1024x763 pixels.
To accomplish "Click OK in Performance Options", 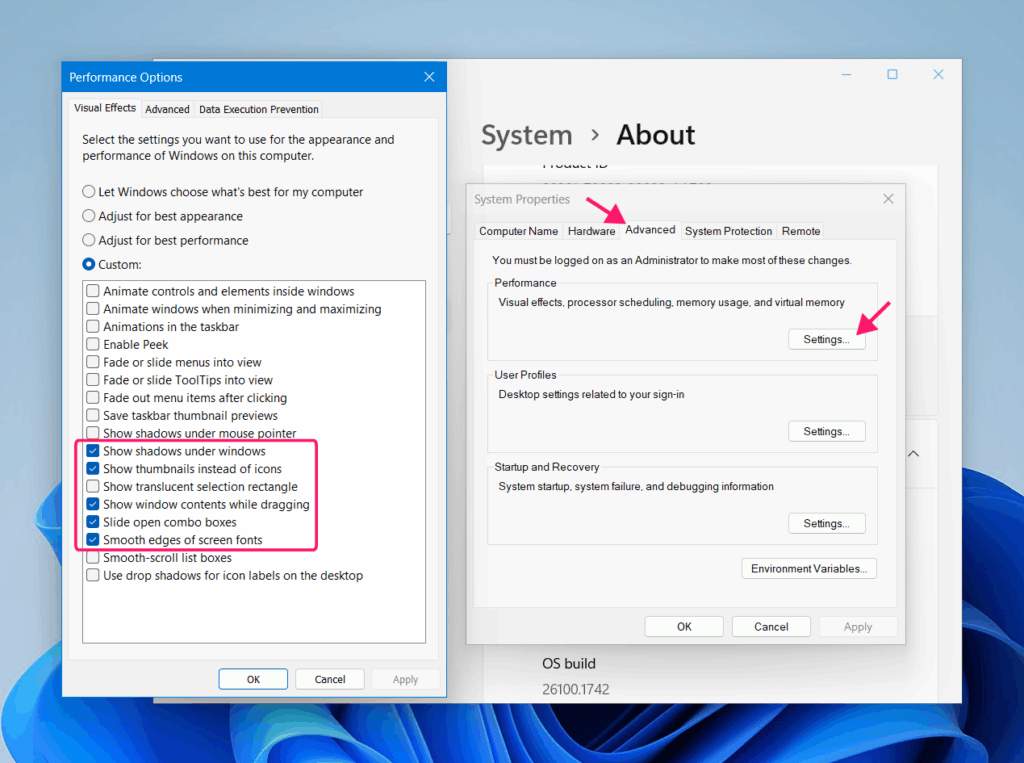I will [x=253, y=679].
